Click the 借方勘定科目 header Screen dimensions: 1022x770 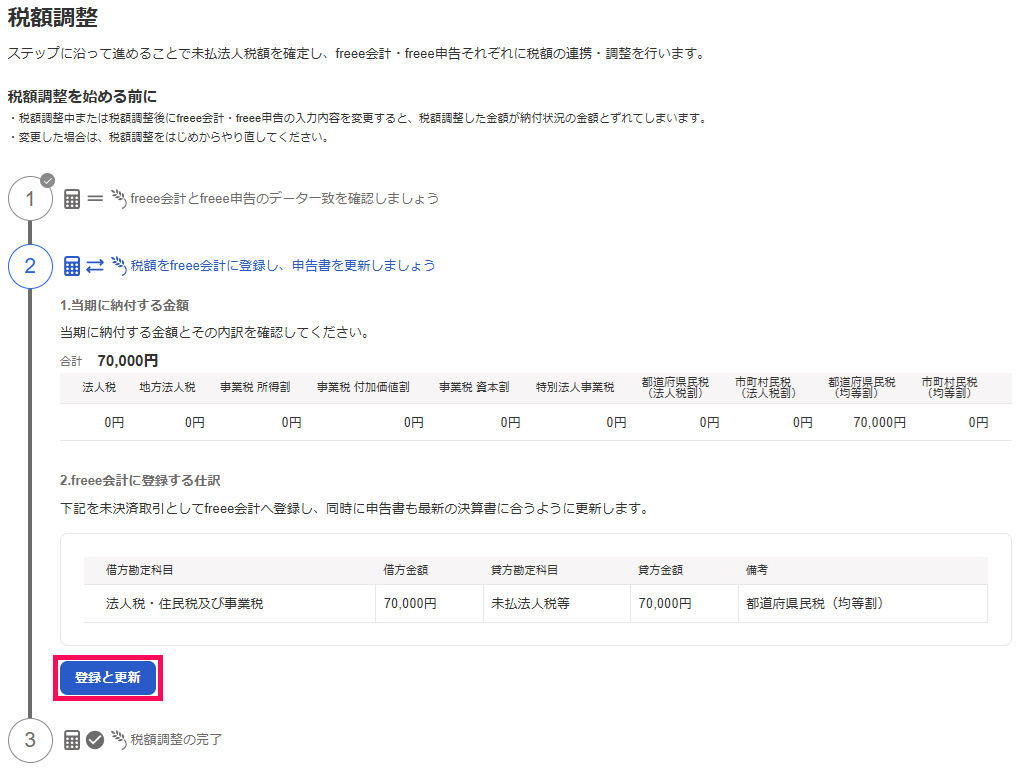pos(139,570)
